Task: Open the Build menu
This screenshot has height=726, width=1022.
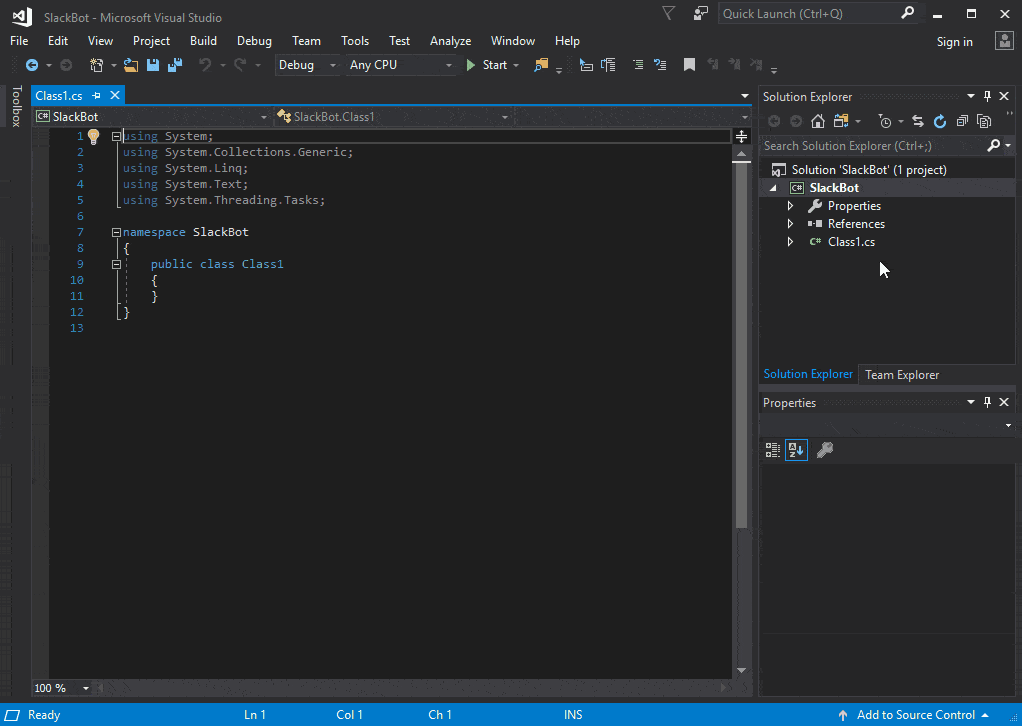Action: coord(203,40)
